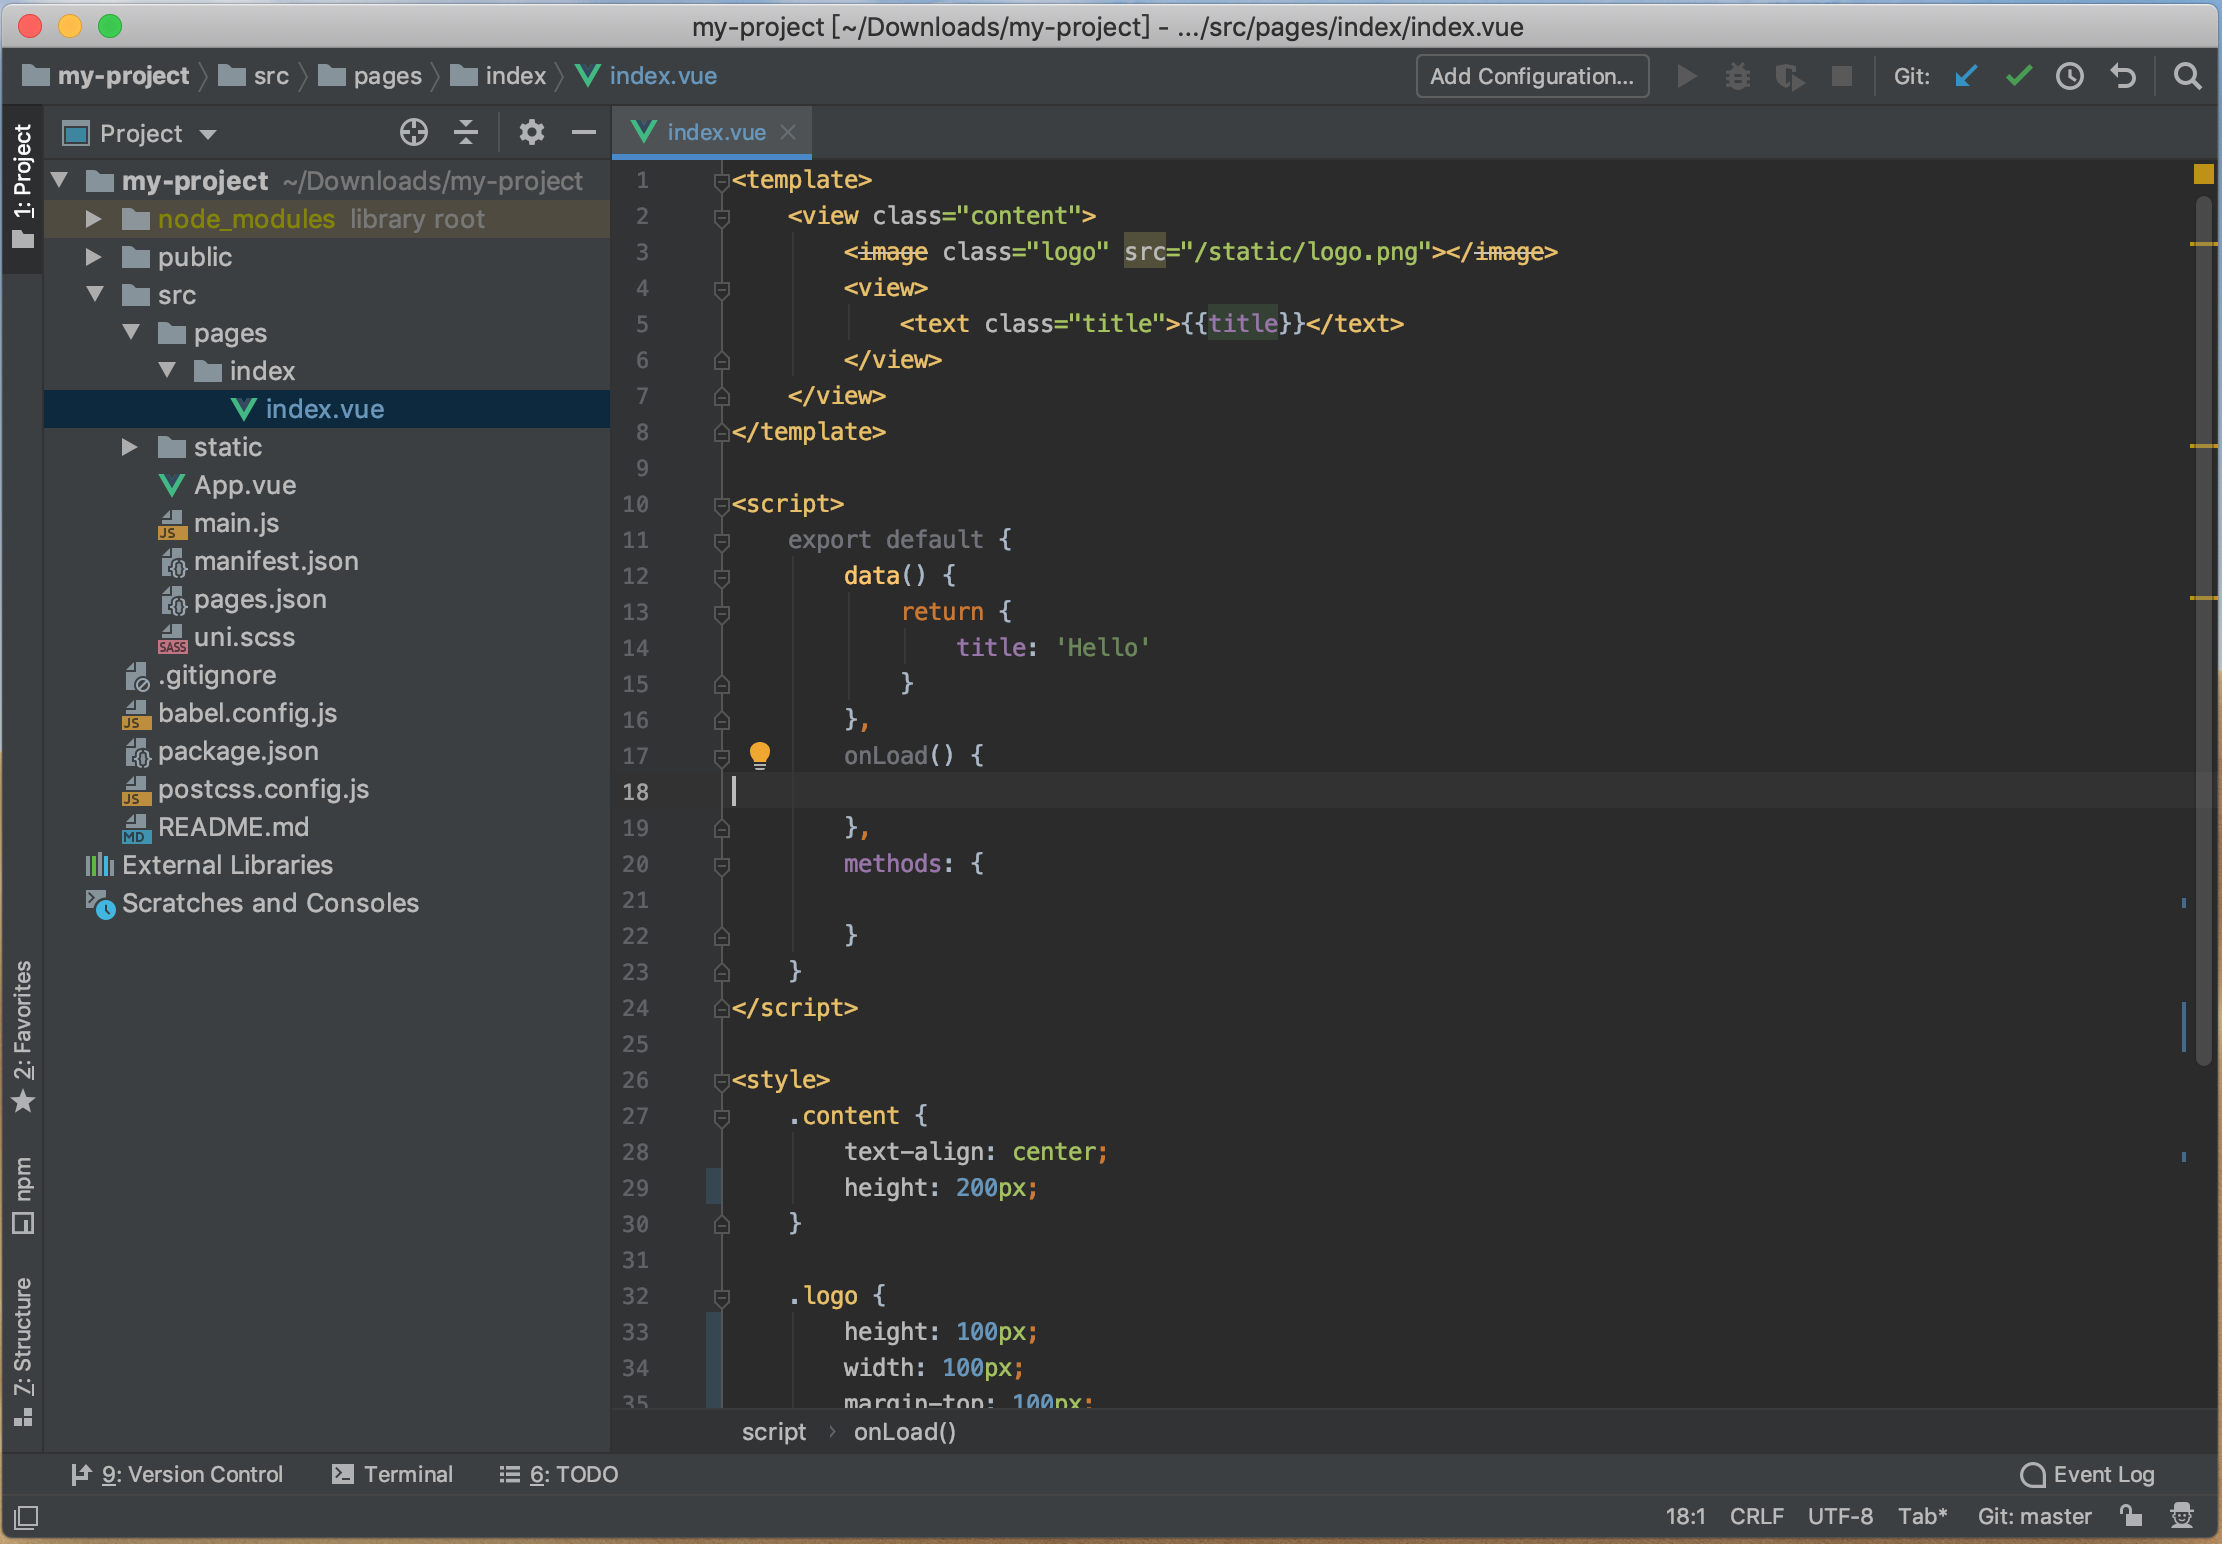Image resolution: width=2222 pixels, height=1544 pixels.
Task: Open Git Show History clock icon
Action: pyautogui.click(x=2069, y=76)
